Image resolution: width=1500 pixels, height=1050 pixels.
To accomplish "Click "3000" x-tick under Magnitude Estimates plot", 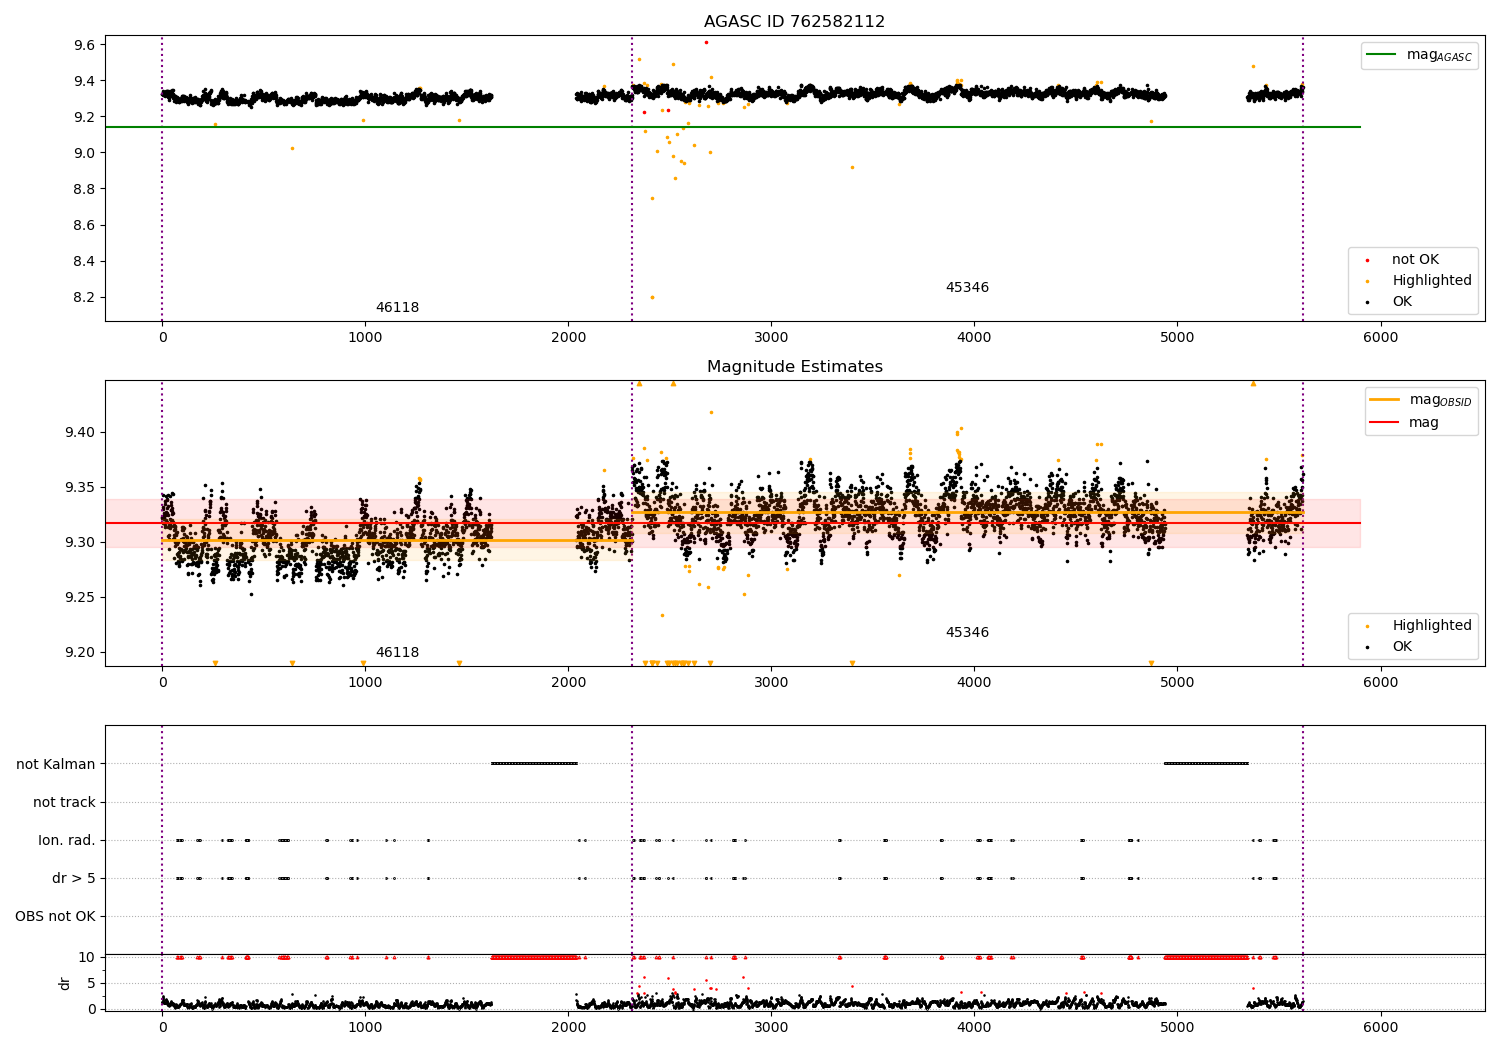I will (771, 683).
